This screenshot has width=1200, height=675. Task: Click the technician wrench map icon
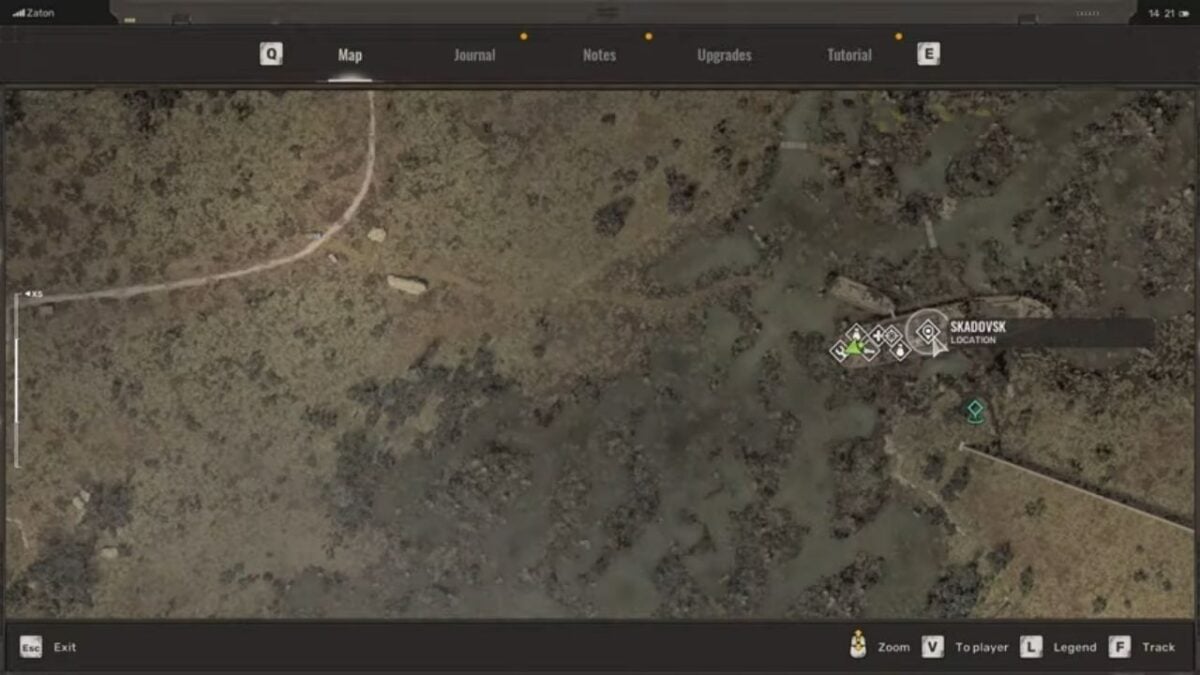(x=869, y=351)
